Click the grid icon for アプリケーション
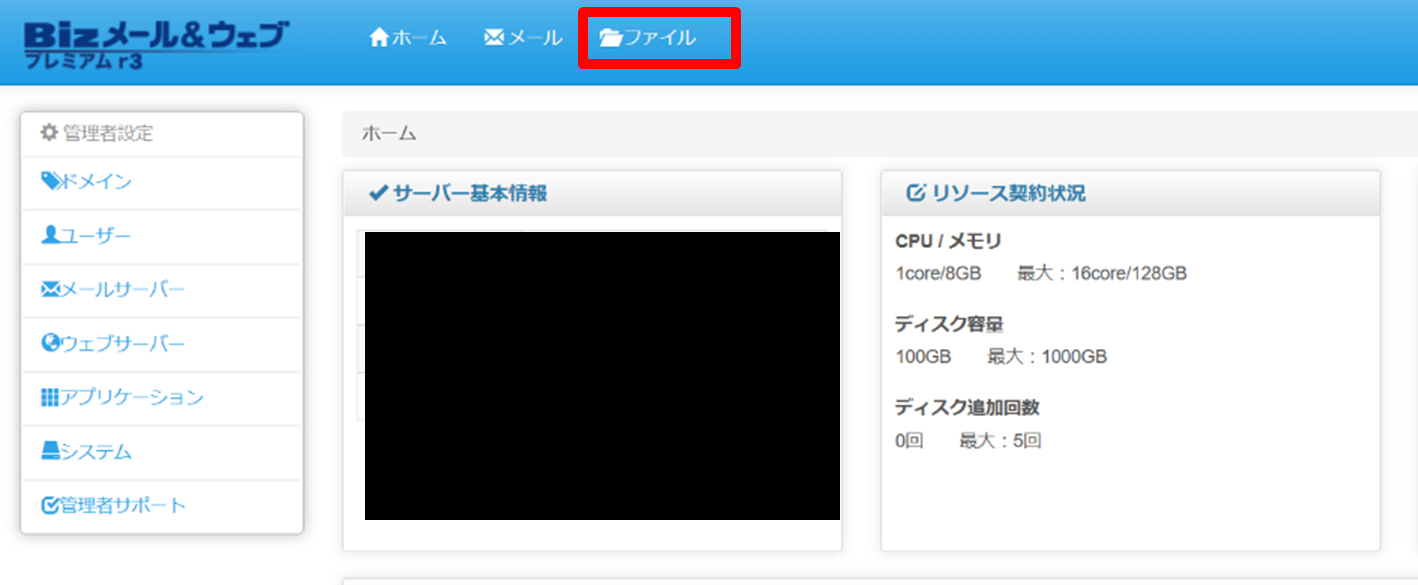1418x585 pixels. point(50,397)
